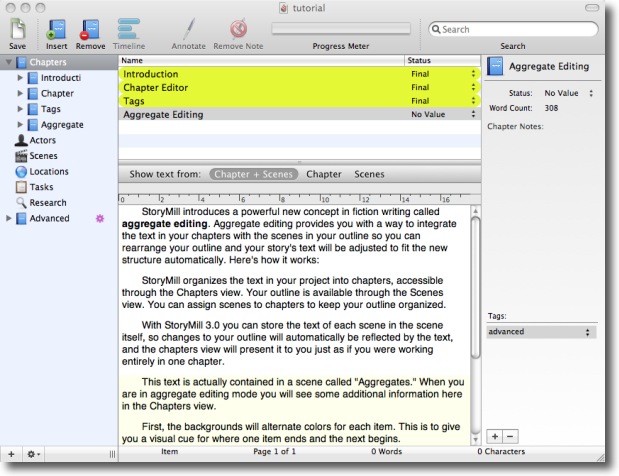Open the Timeline view icon

click(x=127, y=29)
